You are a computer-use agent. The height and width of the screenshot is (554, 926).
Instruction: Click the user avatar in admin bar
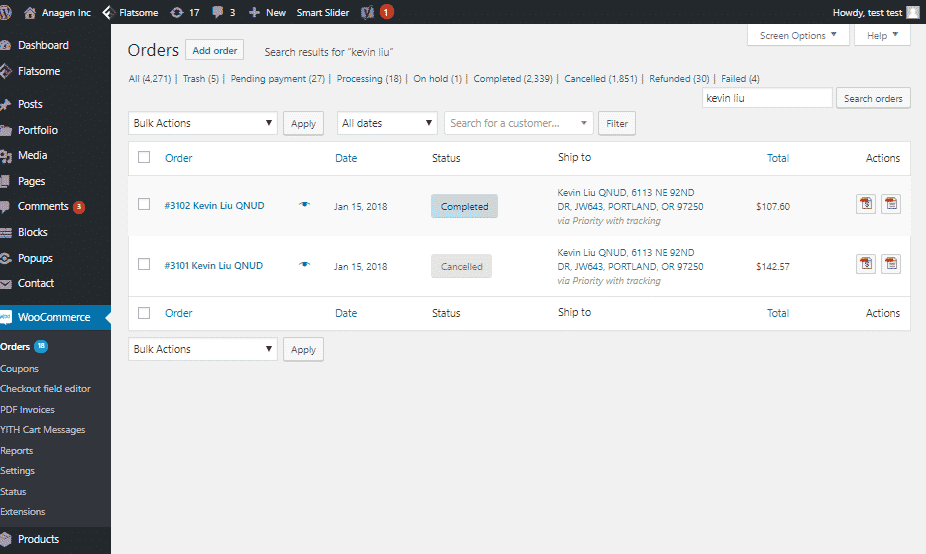(912, 12)
